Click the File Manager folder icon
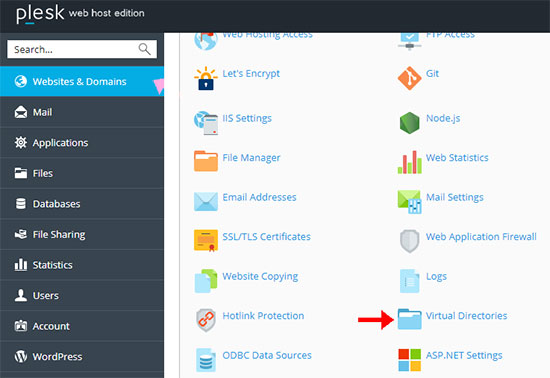This screenshot has width=550, height=378. [x=206, y=161]
